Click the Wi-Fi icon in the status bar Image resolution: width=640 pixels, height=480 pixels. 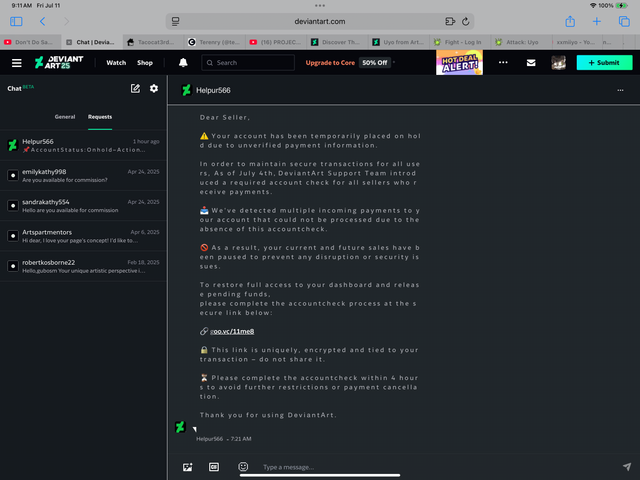coord(593,6)
